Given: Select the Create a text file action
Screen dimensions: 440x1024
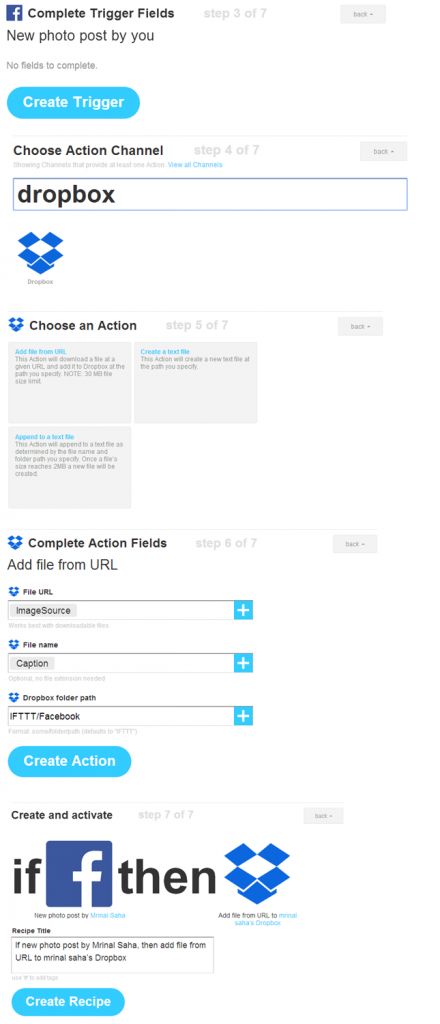Looking at the screenshot, I should pos(195,383).
